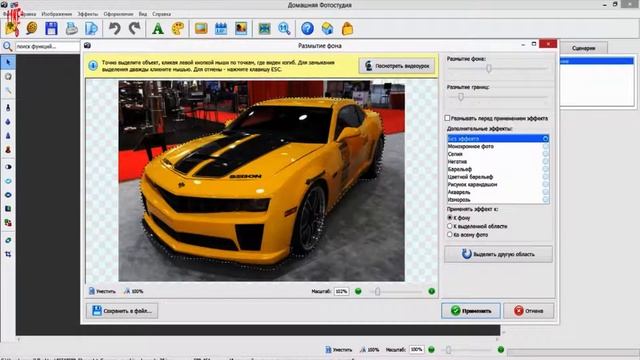Viewport: 640px width, 360px height.
Task: Click the magnifier zoom icon in the toolbar
Action: pos(284,29)
